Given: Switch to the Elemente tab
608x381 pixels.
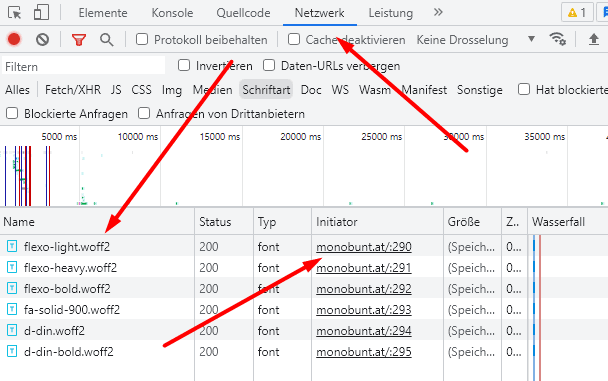Looking at the screenshot, I should coord(103,13).
